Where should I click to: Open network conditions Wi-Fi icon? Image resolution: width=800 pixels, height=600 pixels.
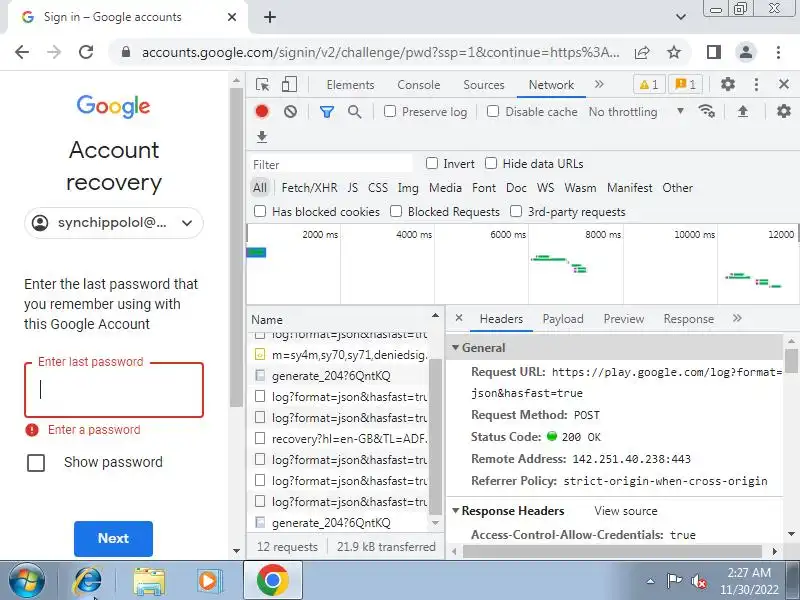click(x=707, y=111)
